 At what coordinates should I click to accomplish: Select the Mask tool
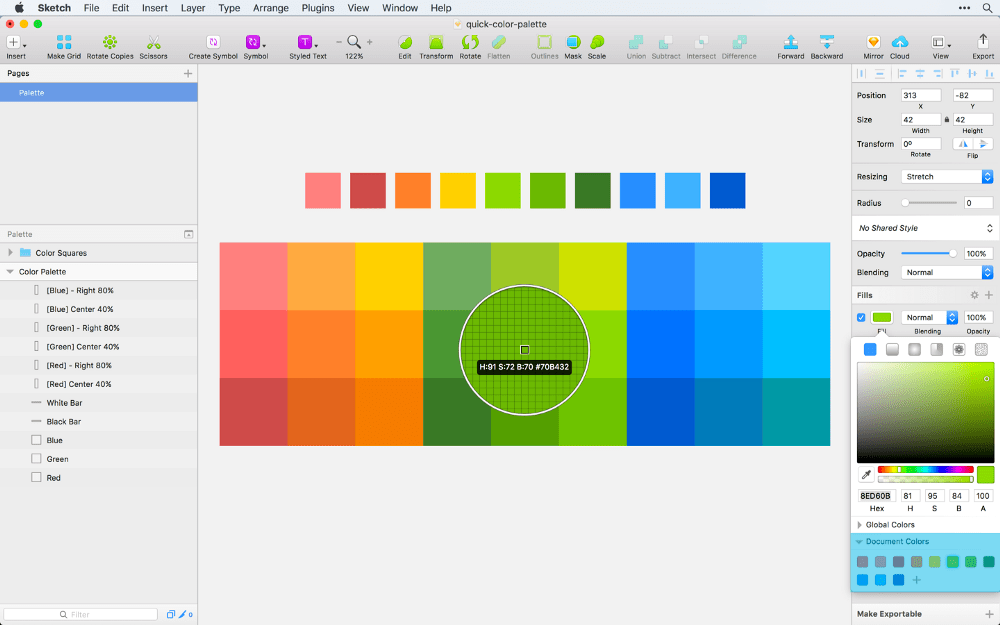573,42
